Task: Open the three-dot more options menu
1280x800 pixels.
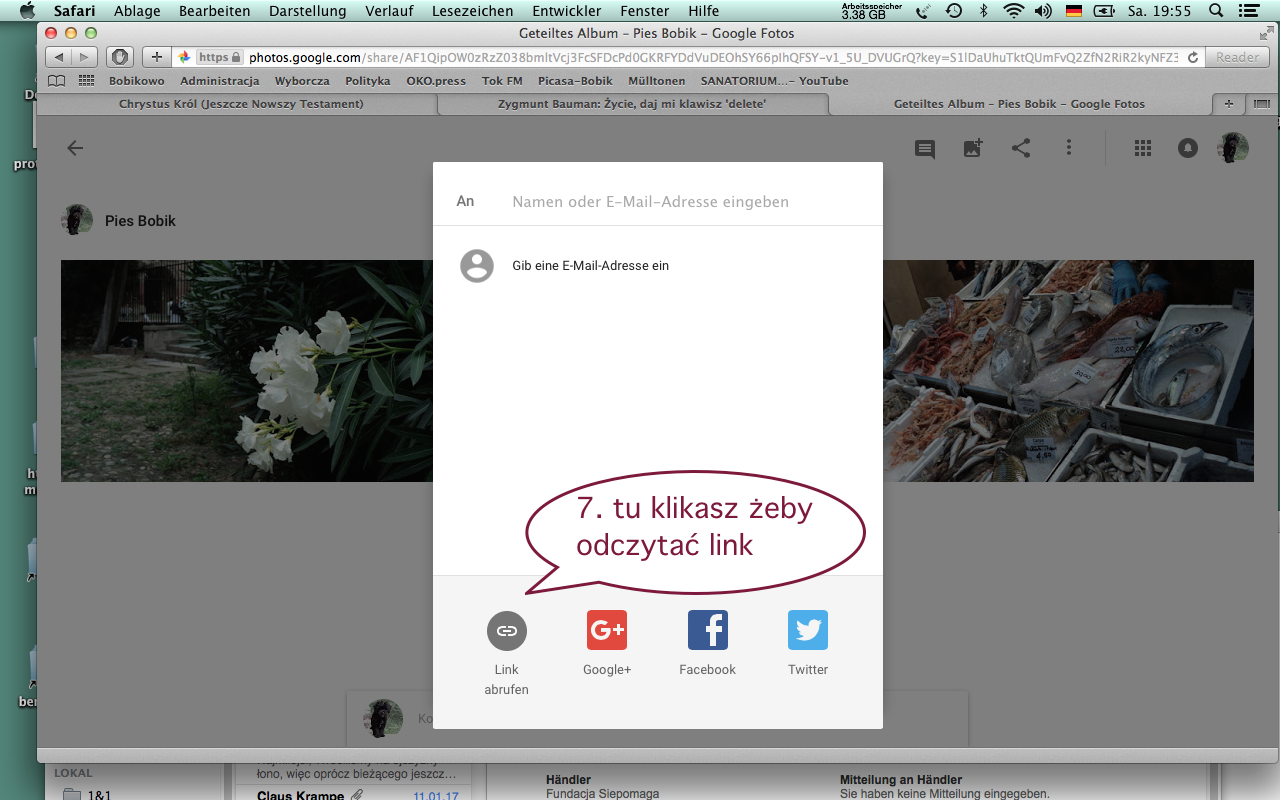Action: click(1069, 148)
